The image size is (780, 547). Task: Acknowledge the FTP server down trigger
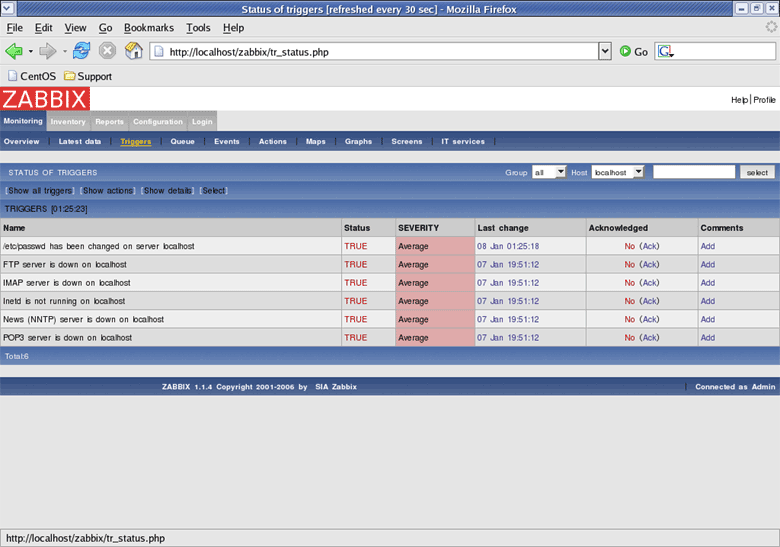click(650, 265)
